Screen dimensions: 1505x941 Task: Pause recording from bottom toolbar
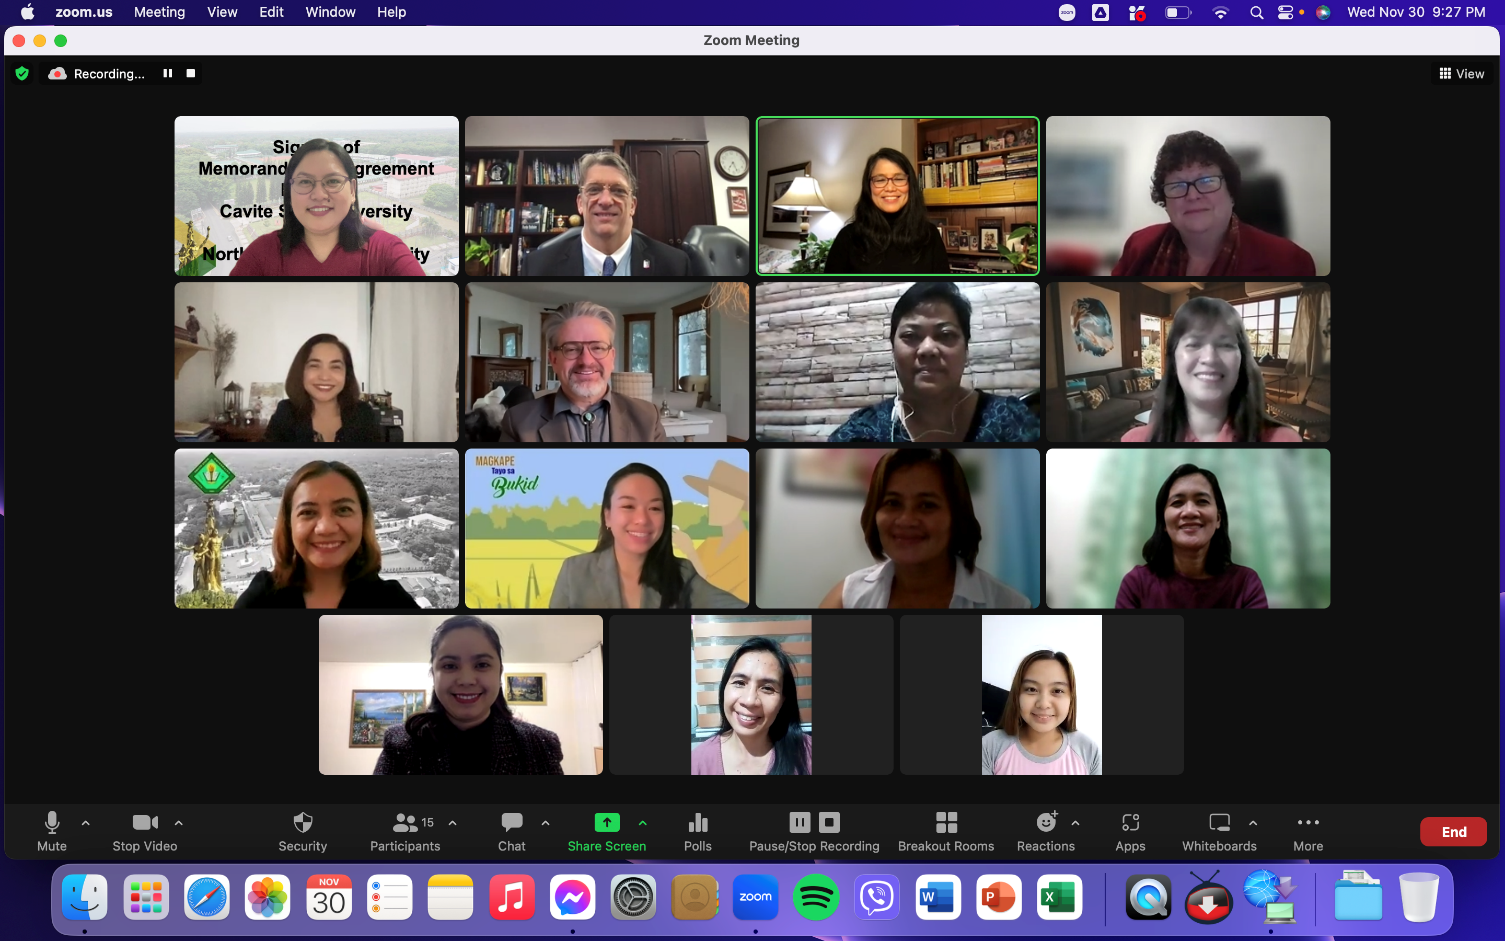pos(800,822)
